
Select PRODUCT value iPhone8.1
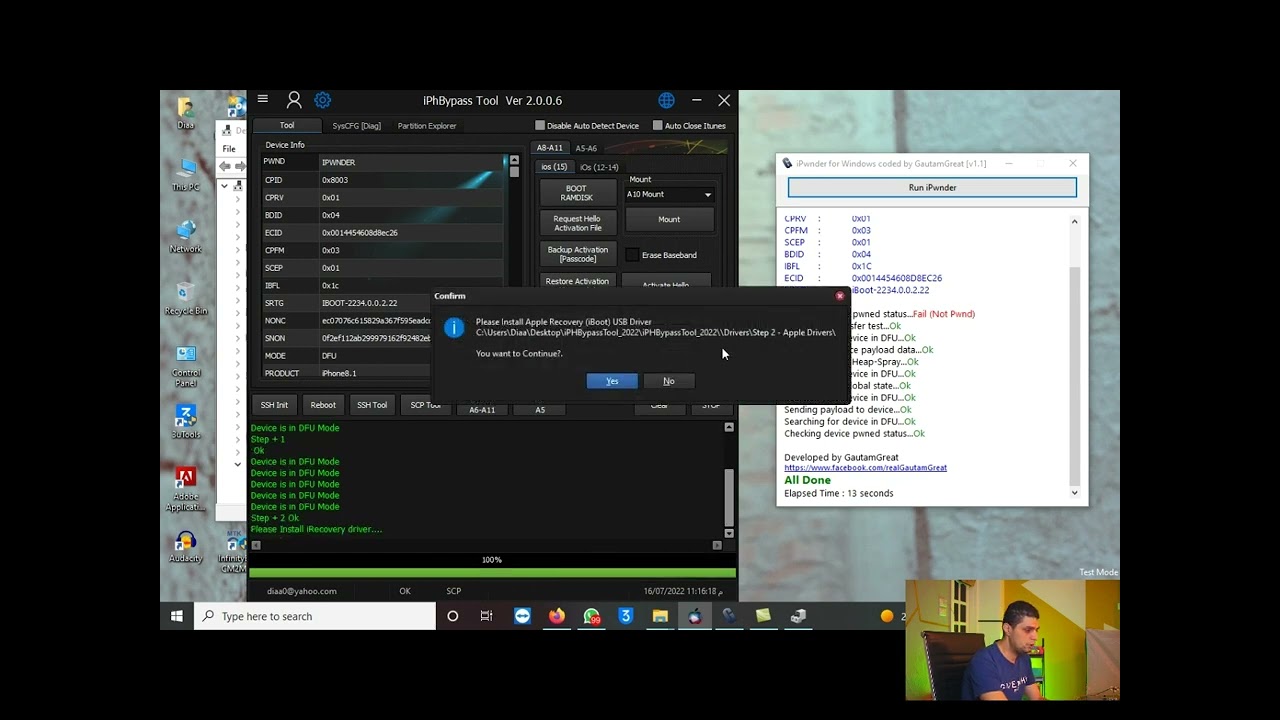(x=339, y=373)
